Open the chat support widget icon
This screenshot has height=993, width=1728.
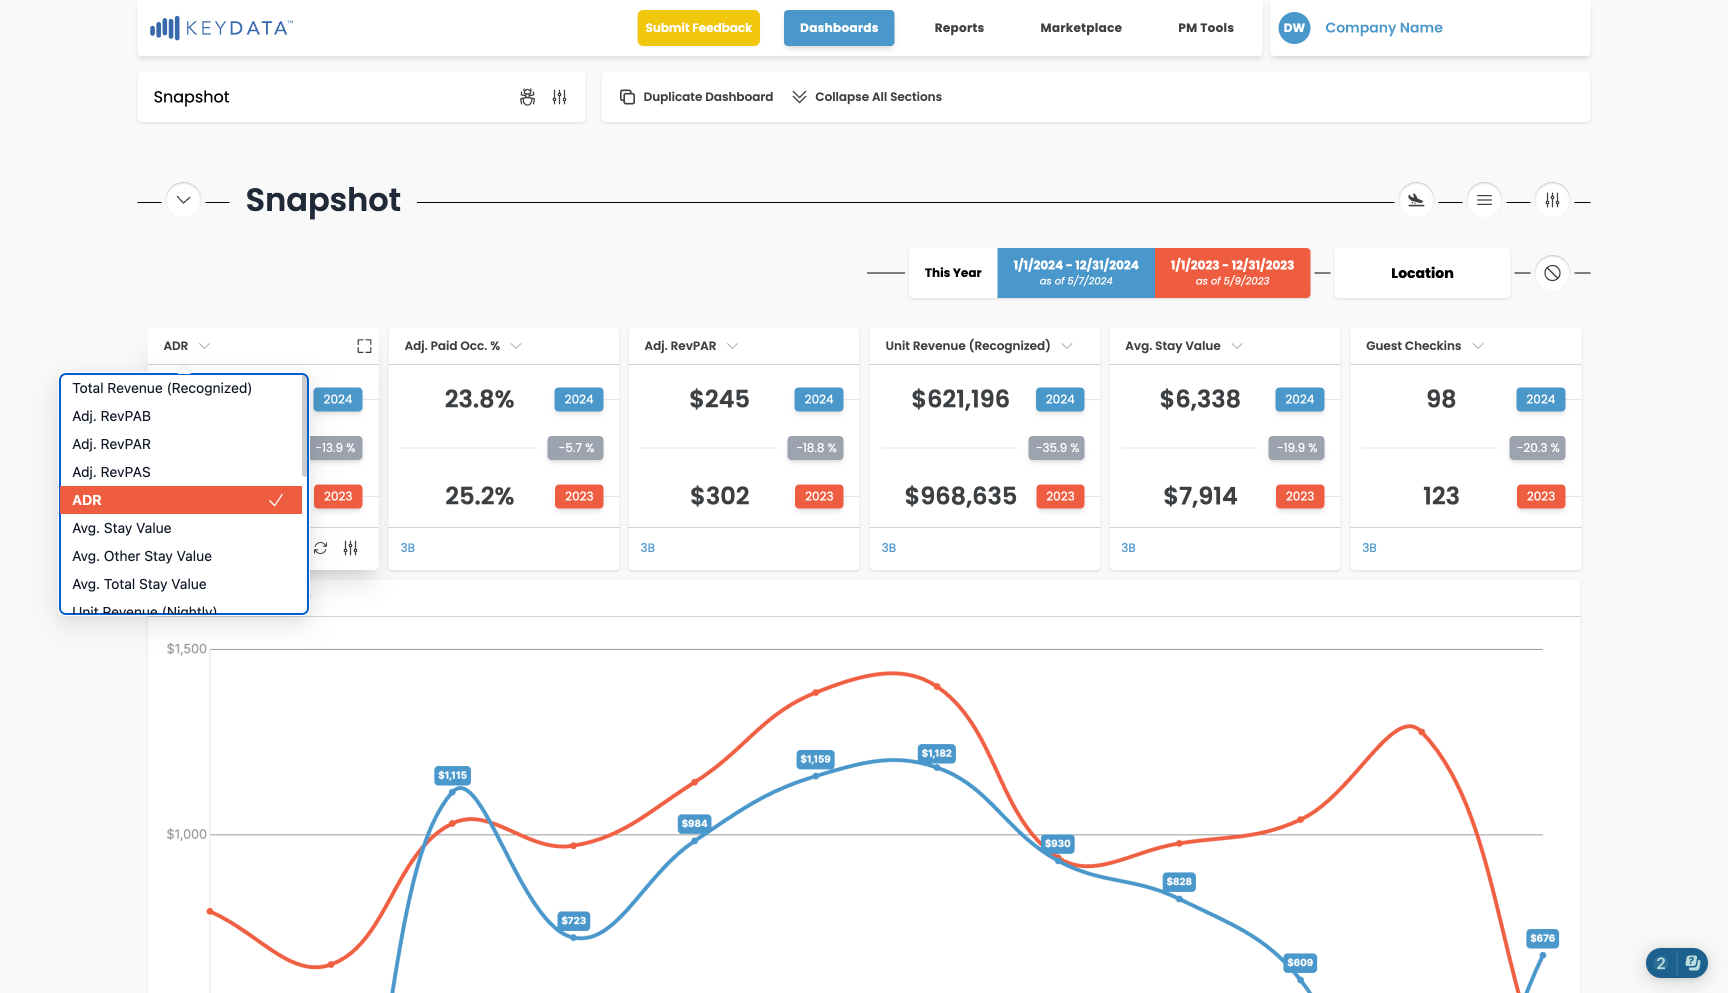[x=1692, y=963]
